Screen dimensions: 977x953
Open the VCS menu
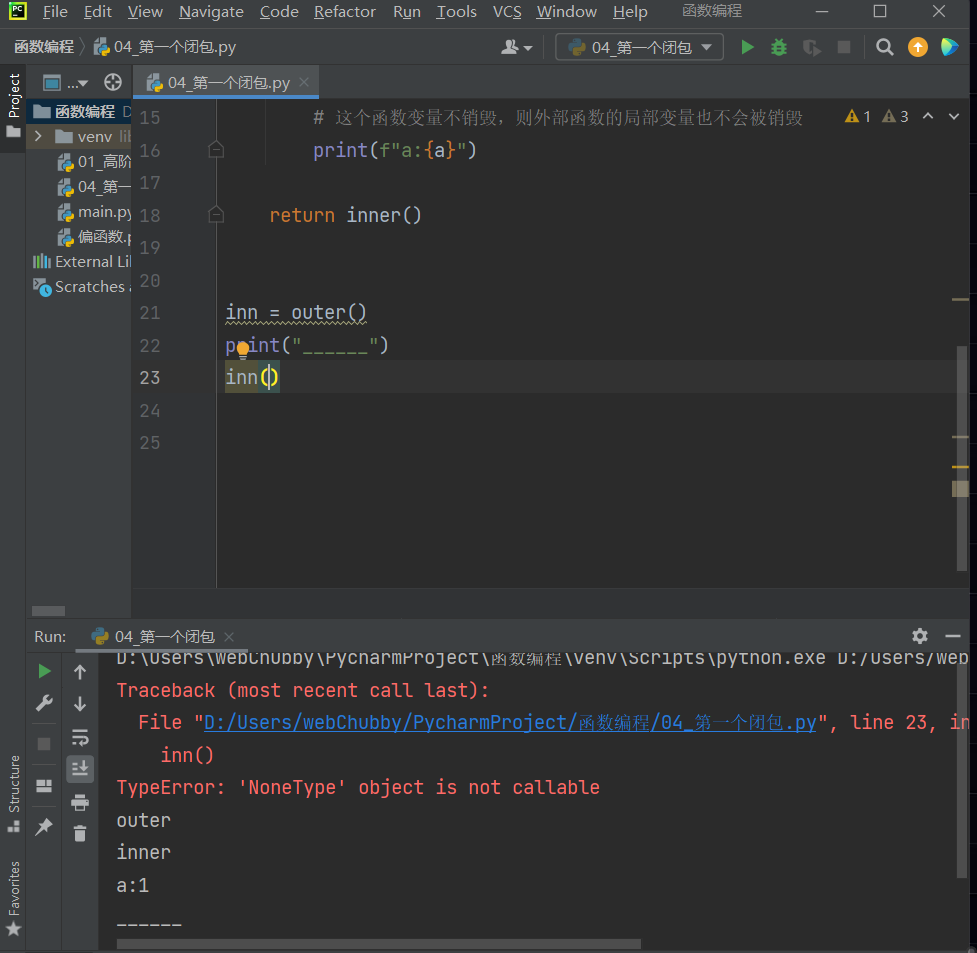(507, 12)
